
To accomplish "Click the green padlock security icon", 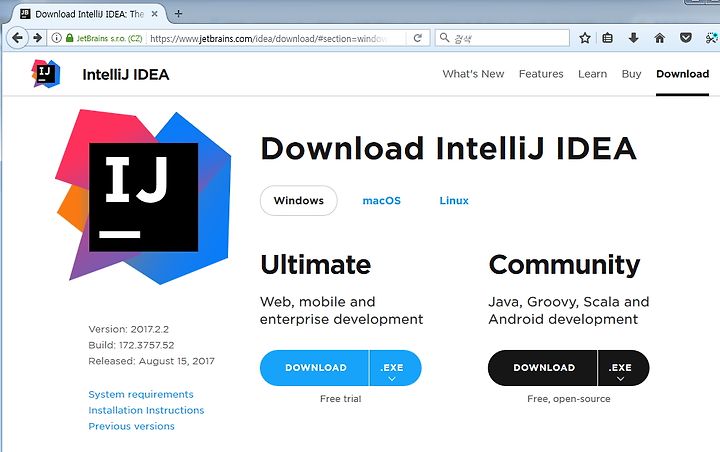I will [69, 38].
